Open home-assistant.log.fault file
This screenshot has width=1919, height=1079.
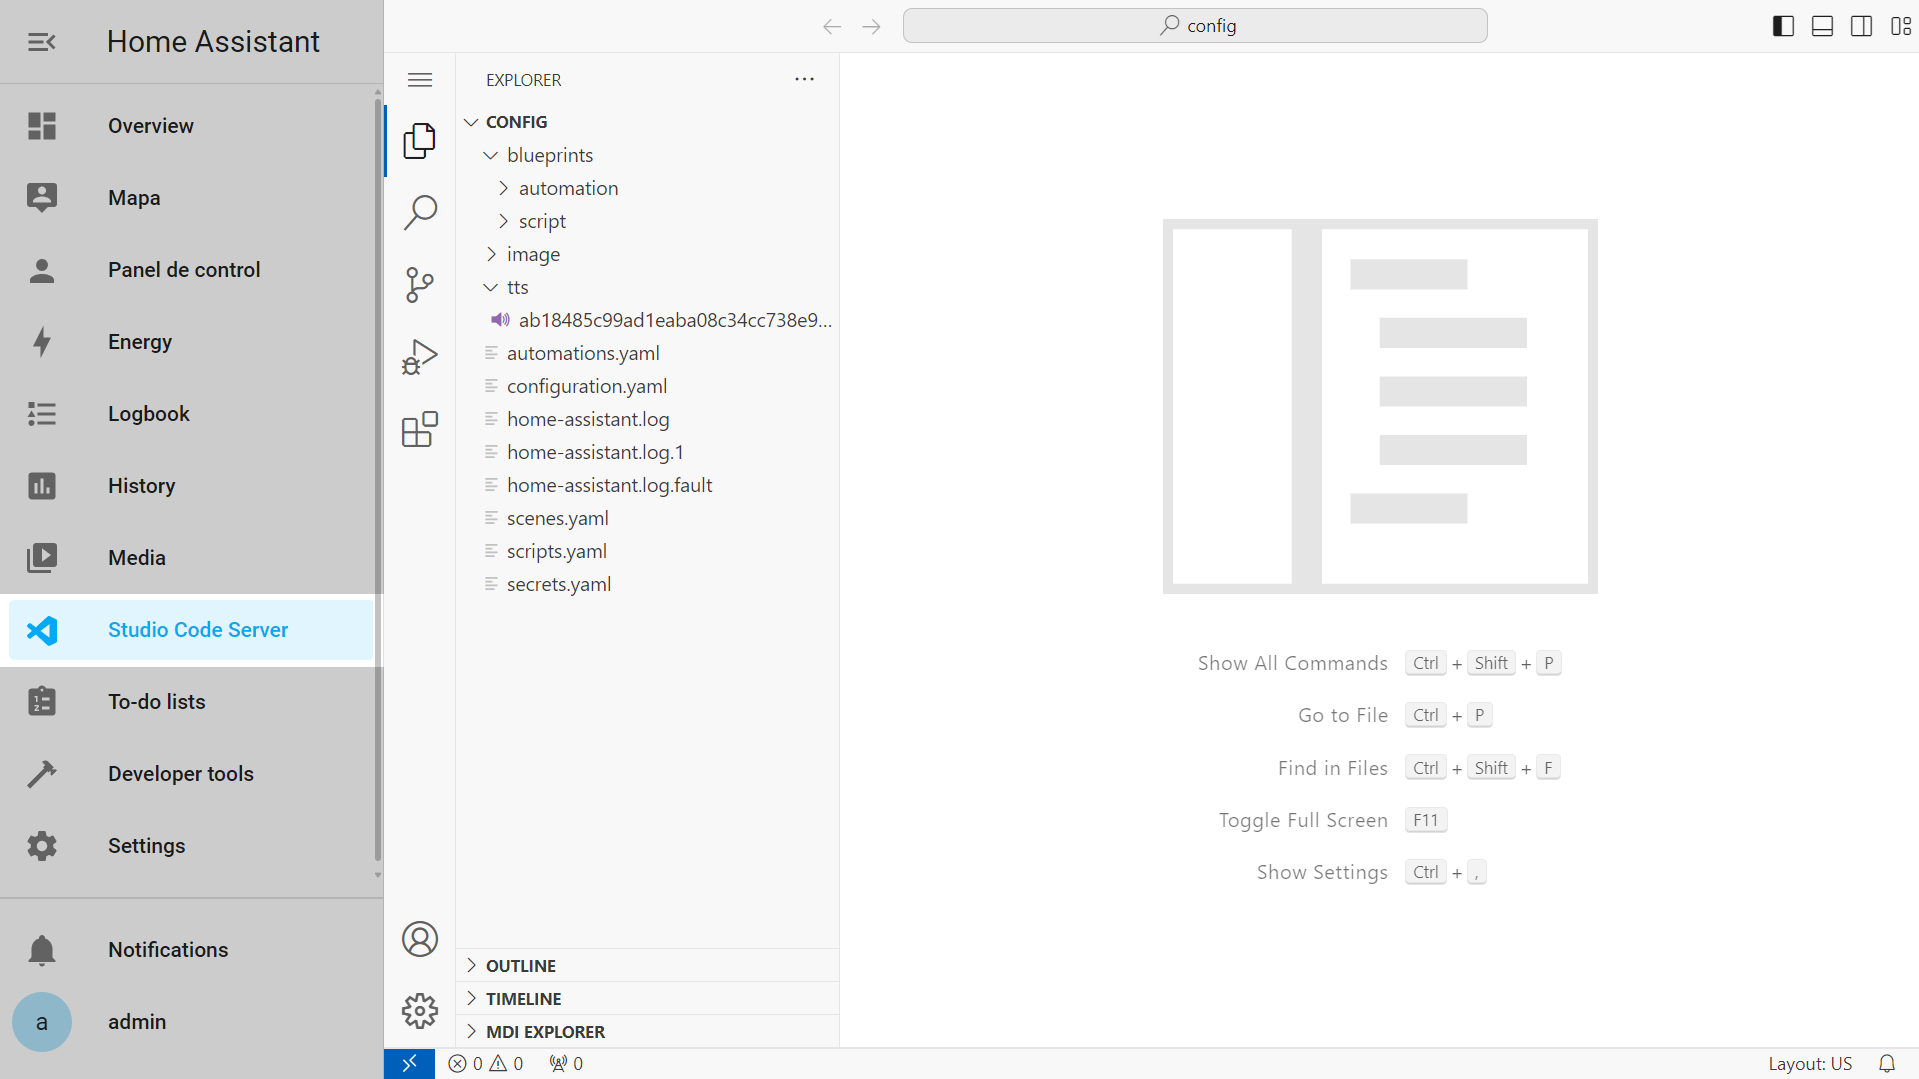point(647,485)
